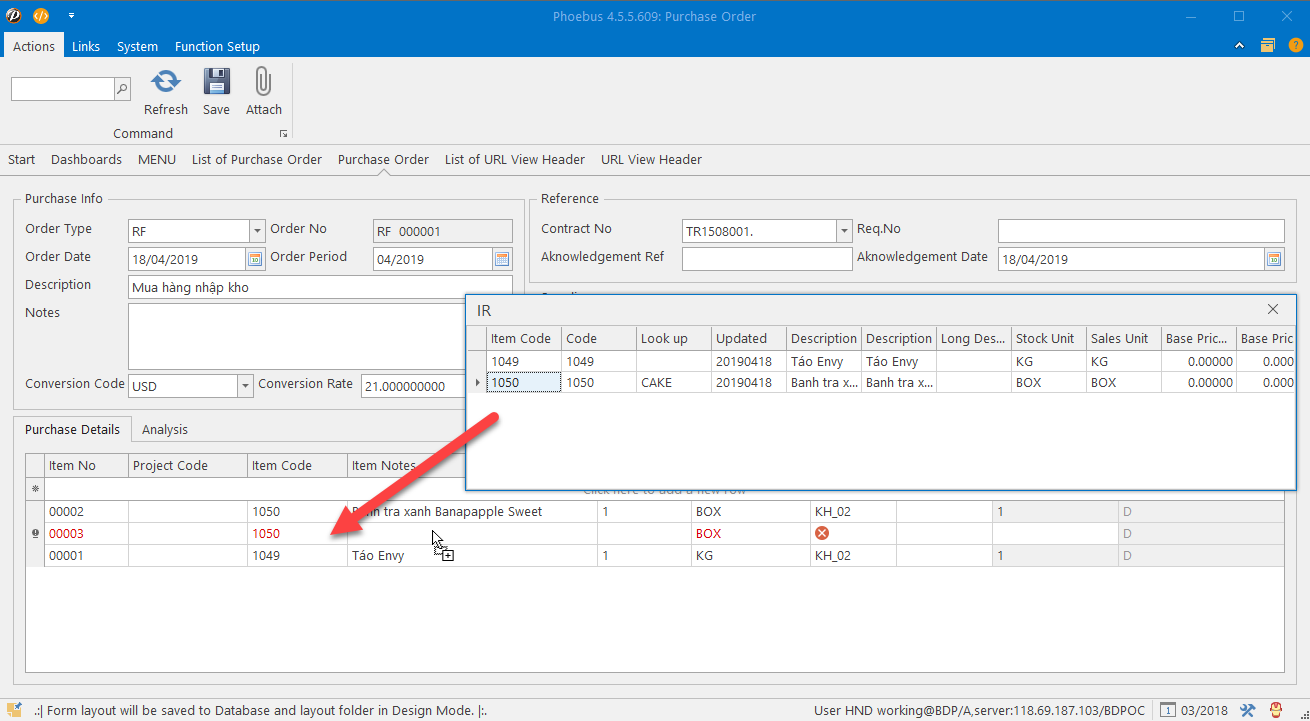This screenshot has width=1310, height=721.
Task: Sort by Item No column header
Action: click(x=87, y=465)
